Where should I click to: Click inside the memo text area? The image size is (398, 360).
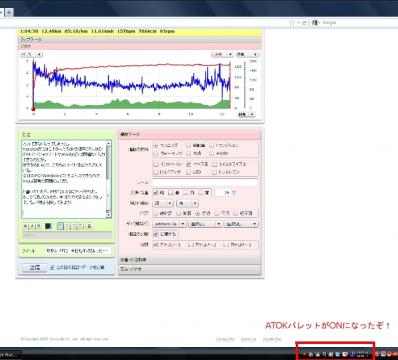click(64, 179)
